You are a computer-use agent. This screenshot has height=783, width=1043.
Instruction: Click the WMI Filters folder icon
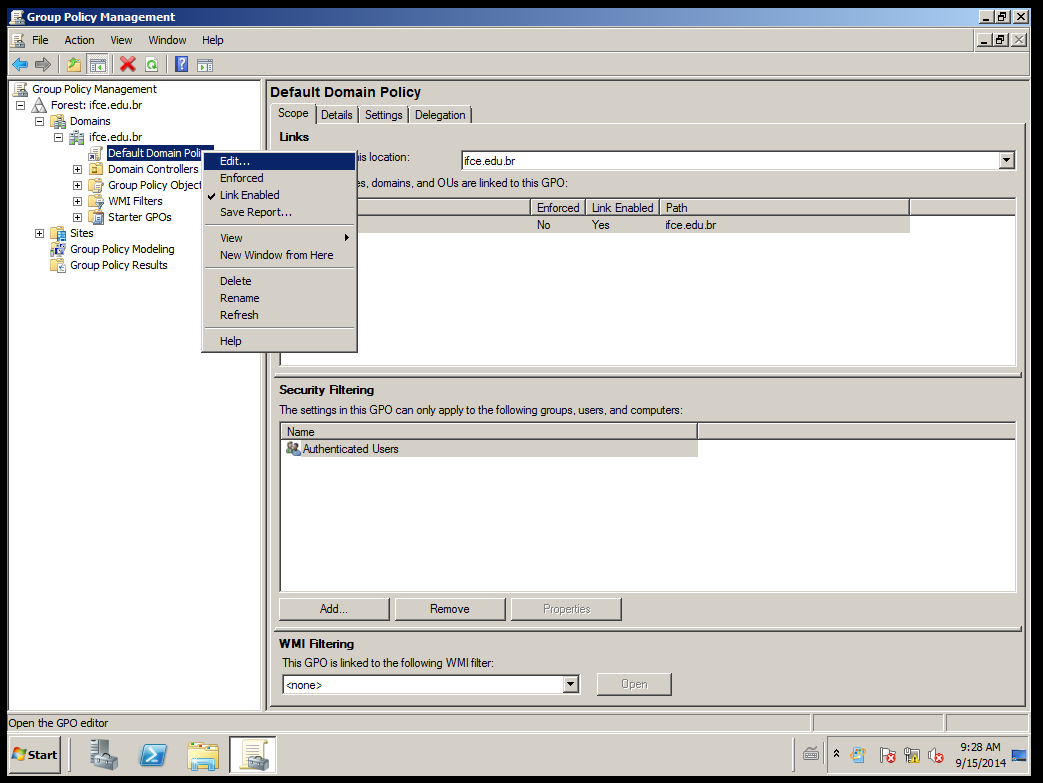96,201
